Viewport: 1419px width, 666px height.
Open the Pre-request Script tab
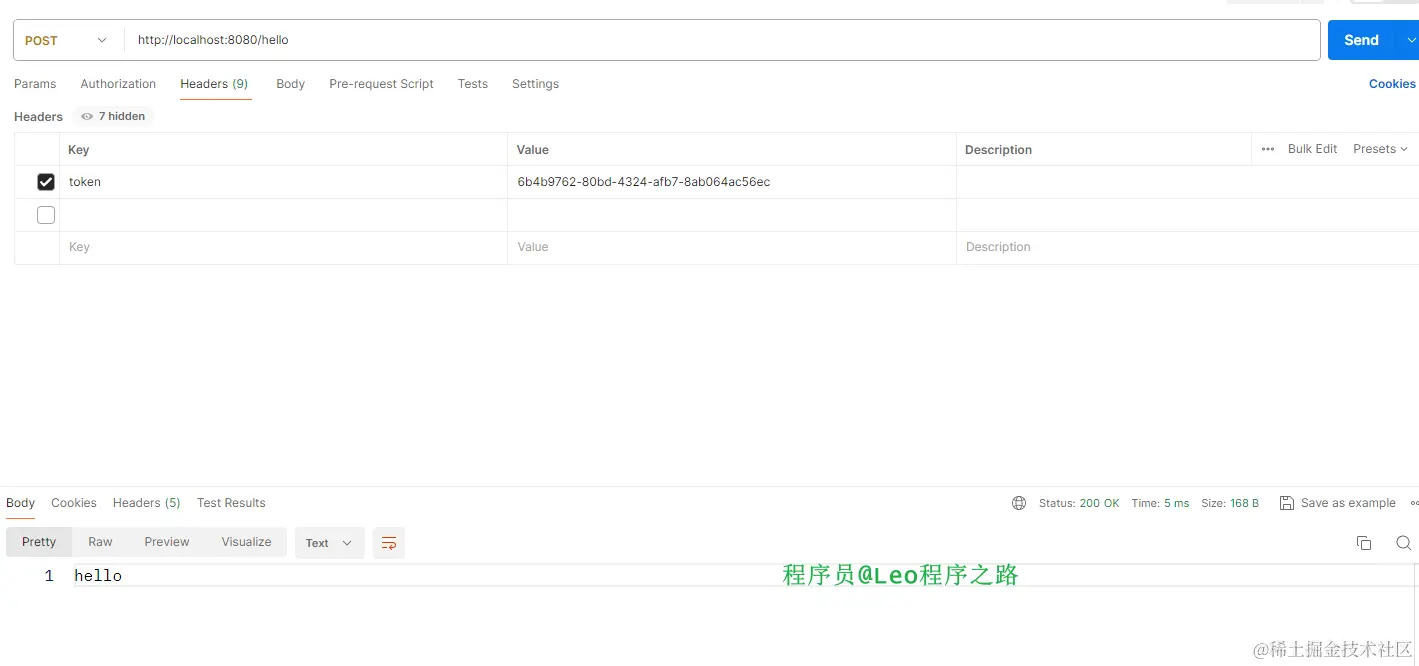tap(381, 84)
